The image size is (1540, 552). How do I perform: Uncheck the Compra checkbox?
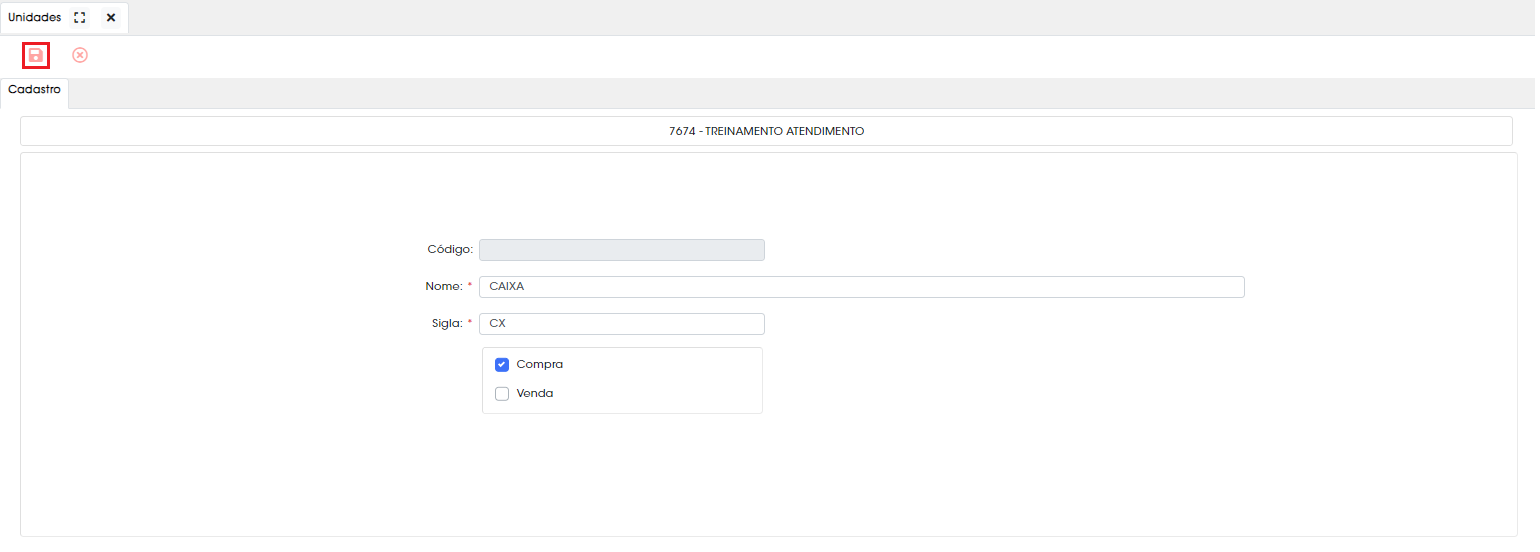[x=502, y=365]
